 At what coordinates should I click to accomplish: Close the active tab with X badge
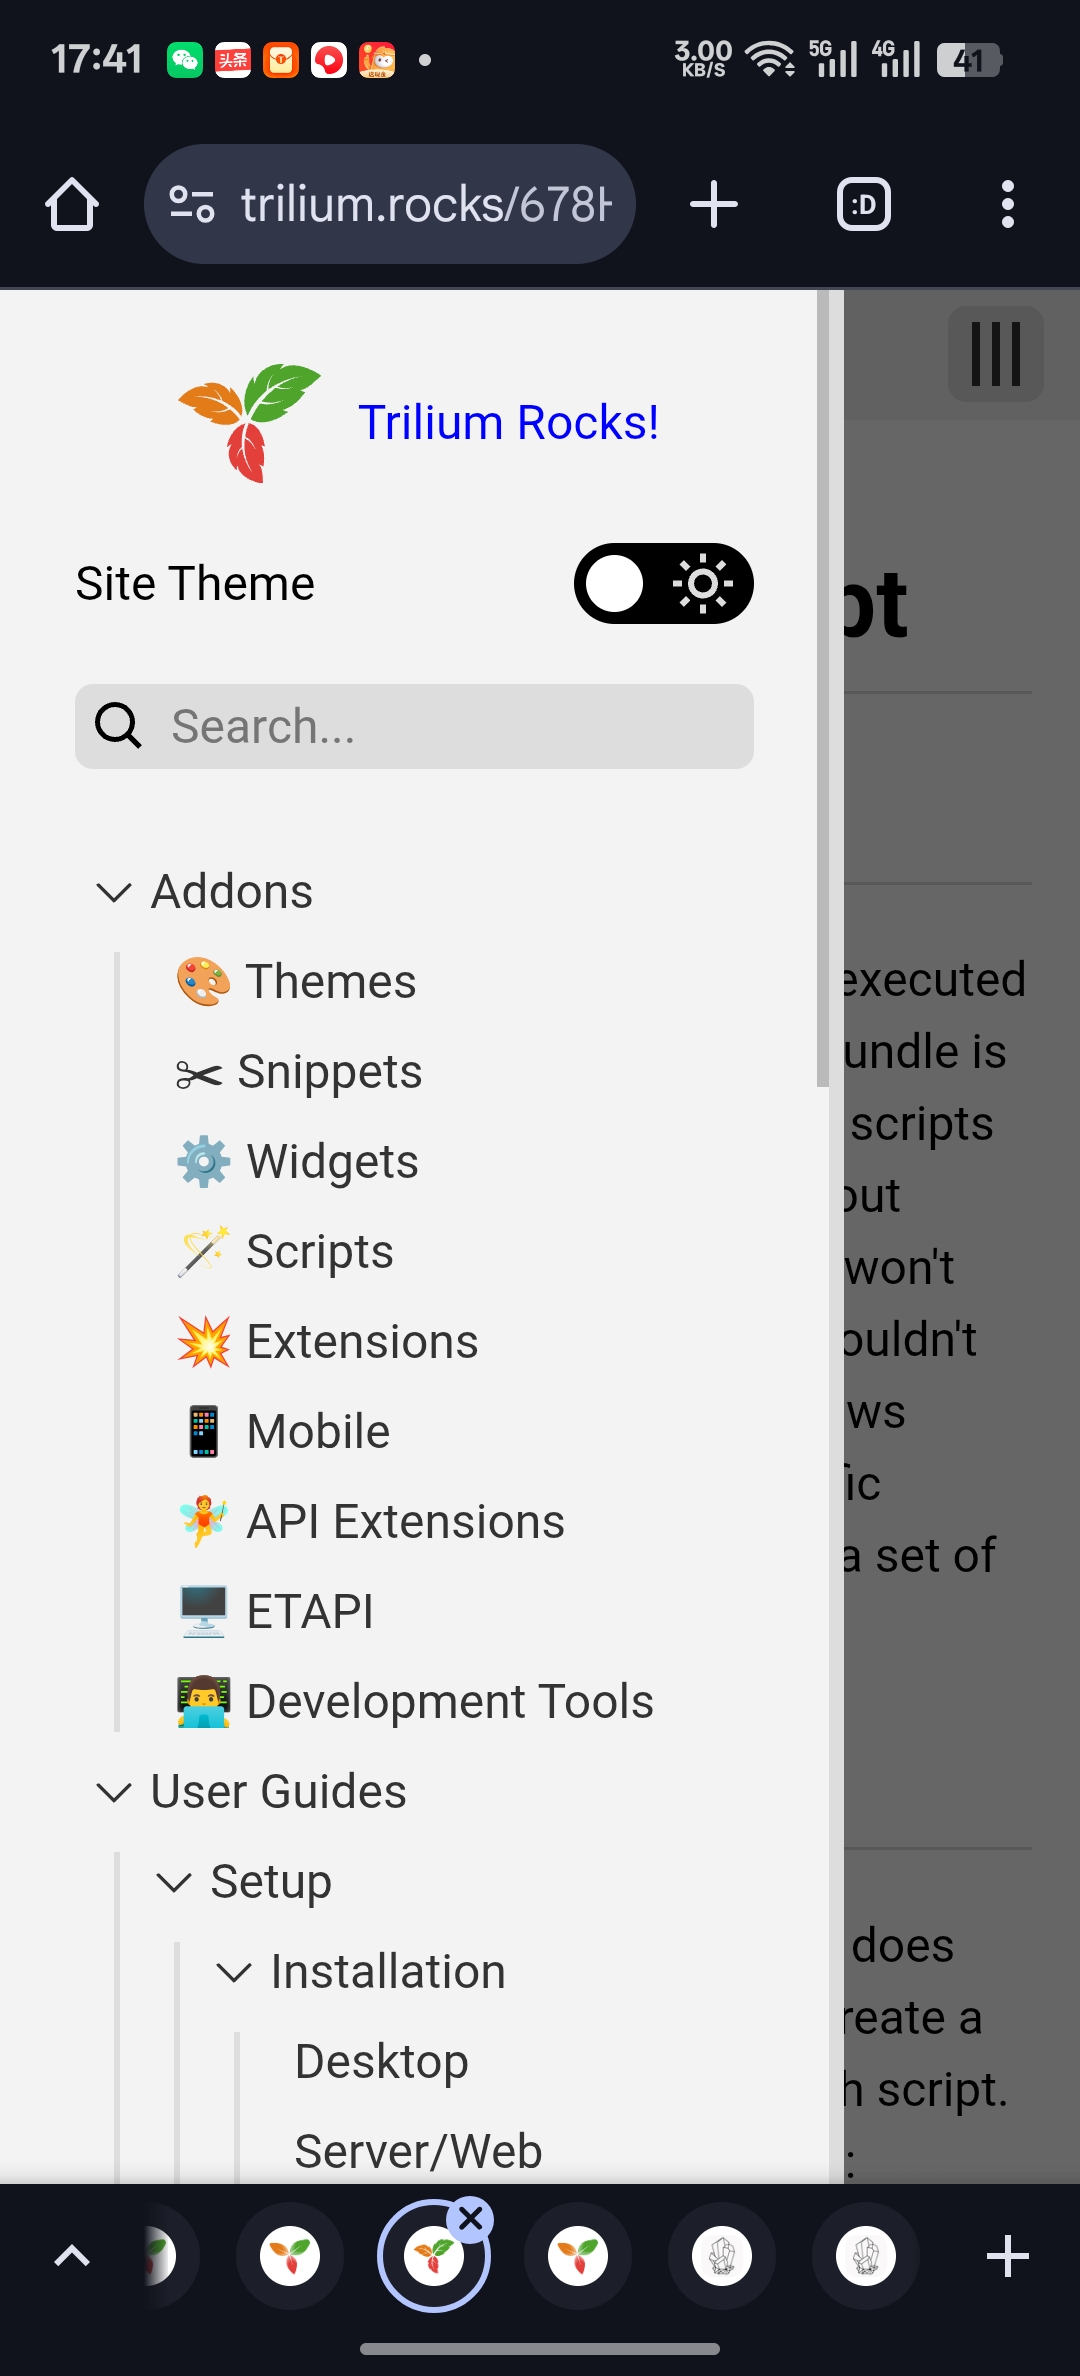point(471,2220)
